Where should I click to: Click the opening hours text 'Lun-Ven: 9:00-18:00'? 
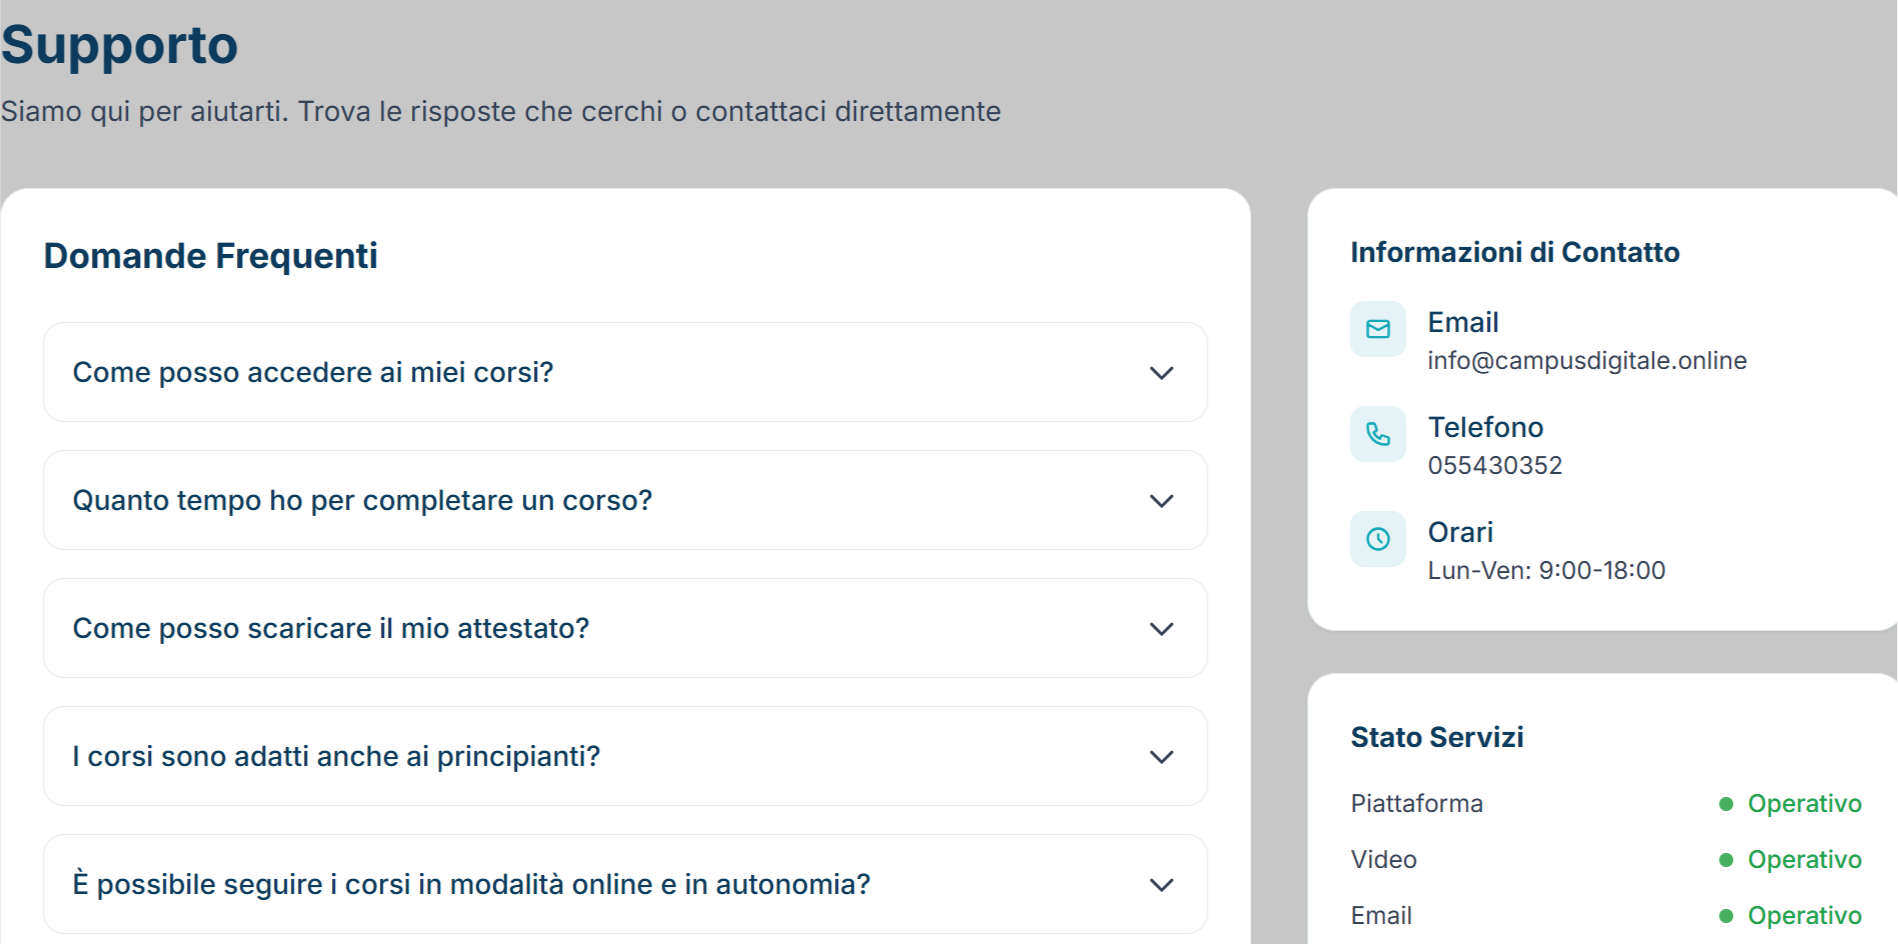(x=1546, y=570)
